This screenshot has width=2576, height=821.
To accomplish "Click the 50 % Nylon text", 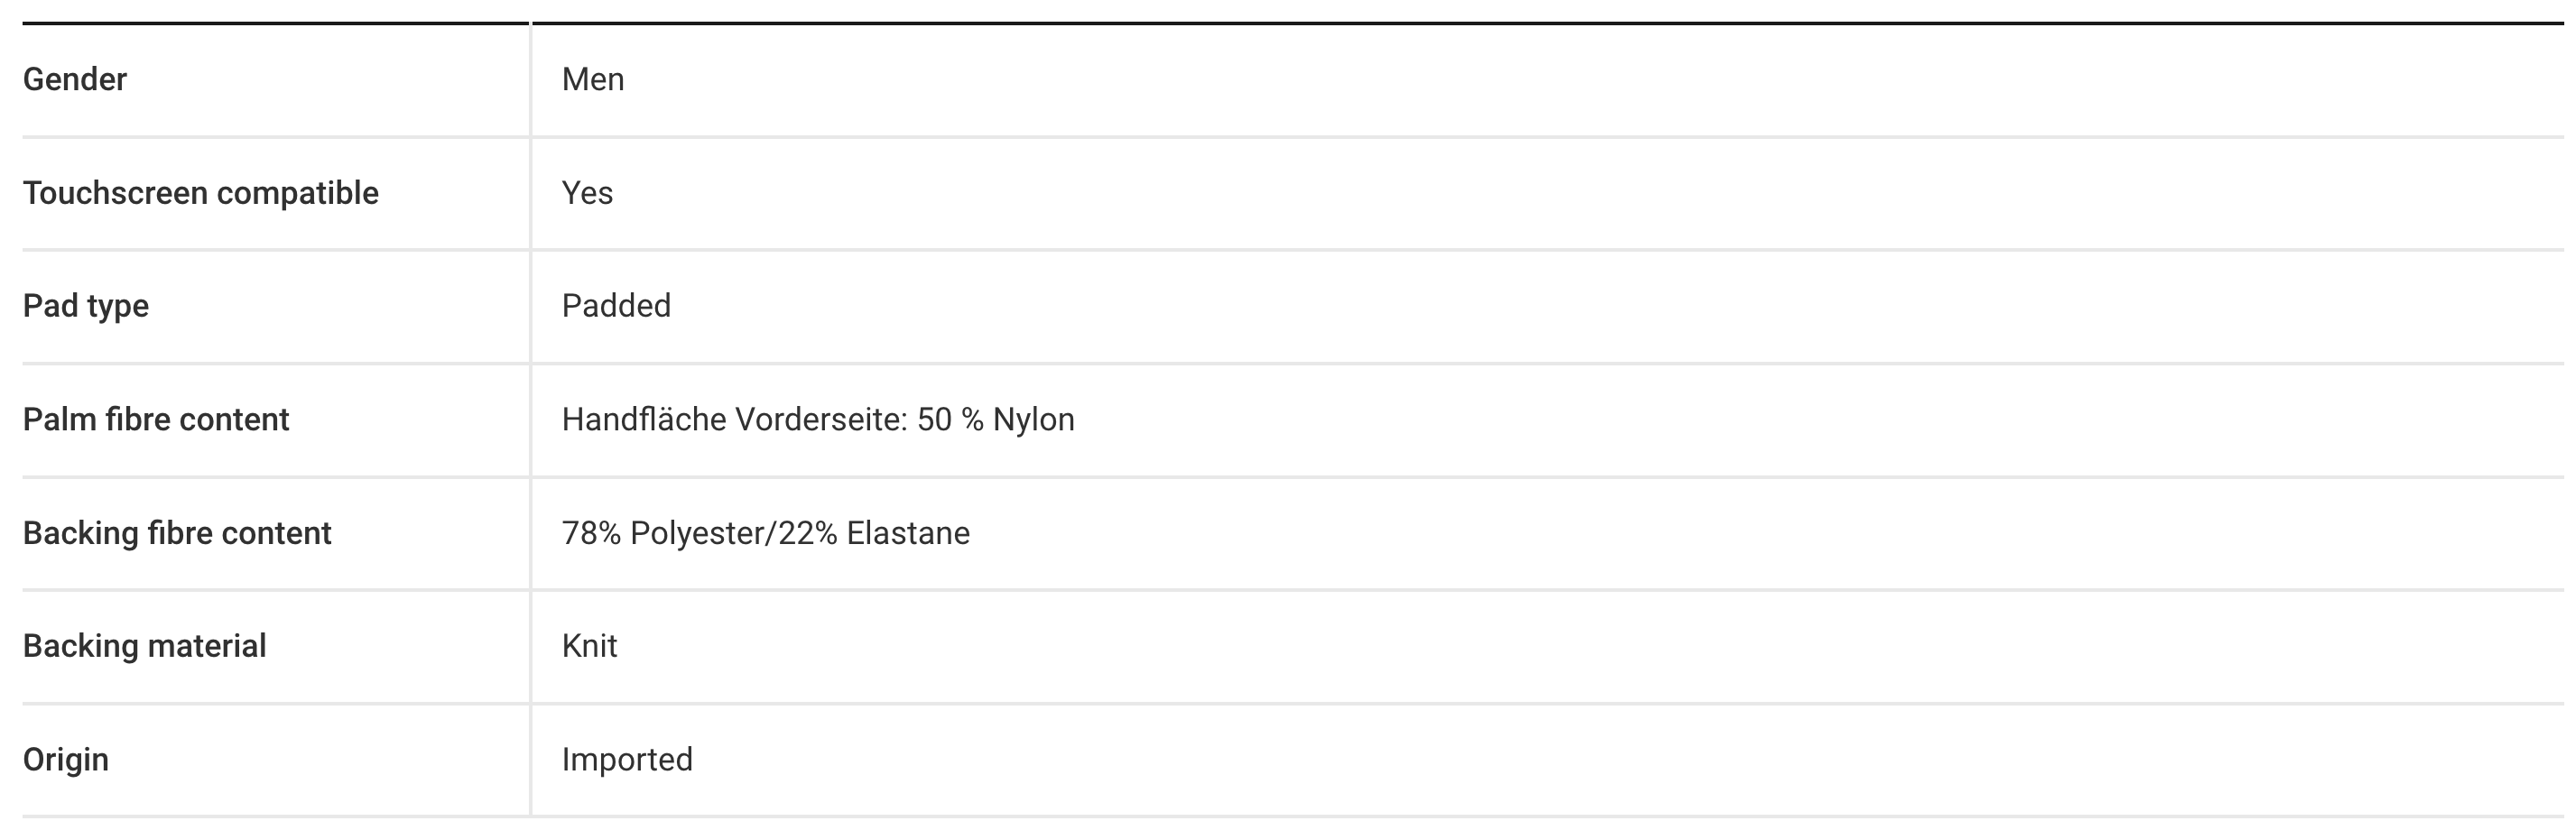I will tap(996, 419).
